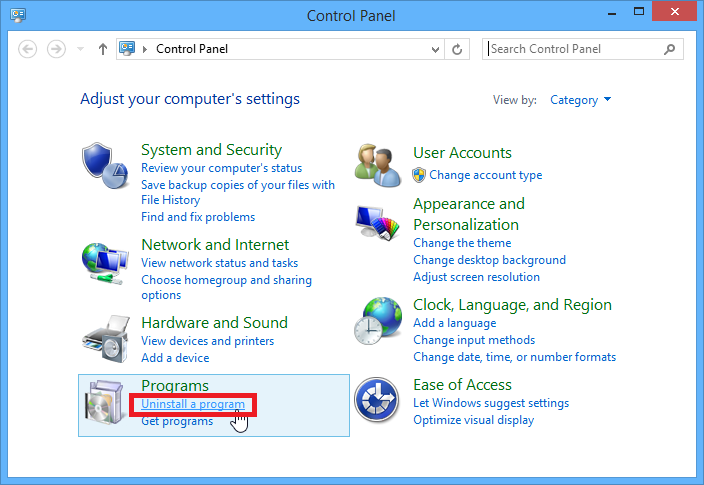The width and height of the screenshot is (704, 485).
Task: Click the Control Panel icon in address bar
Action: [x=127, y=48]
